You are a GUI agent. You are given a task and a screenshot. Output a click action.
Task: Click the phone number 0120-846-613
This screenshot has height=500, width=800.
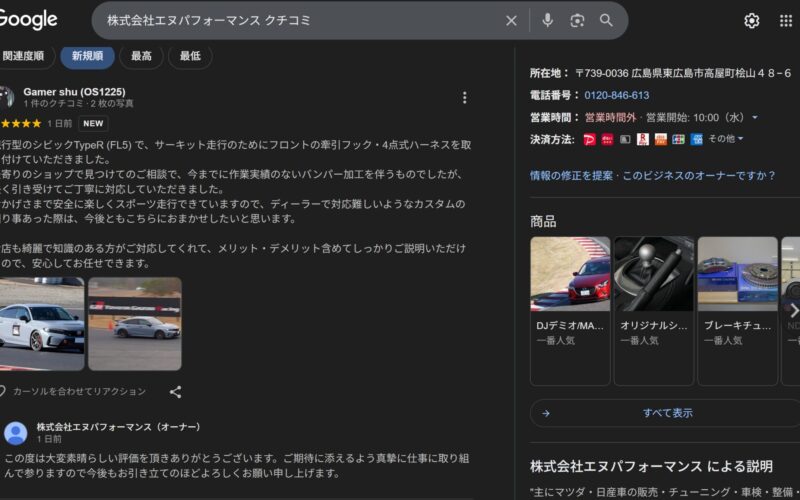pyautogui.click(x=616, y=95)
